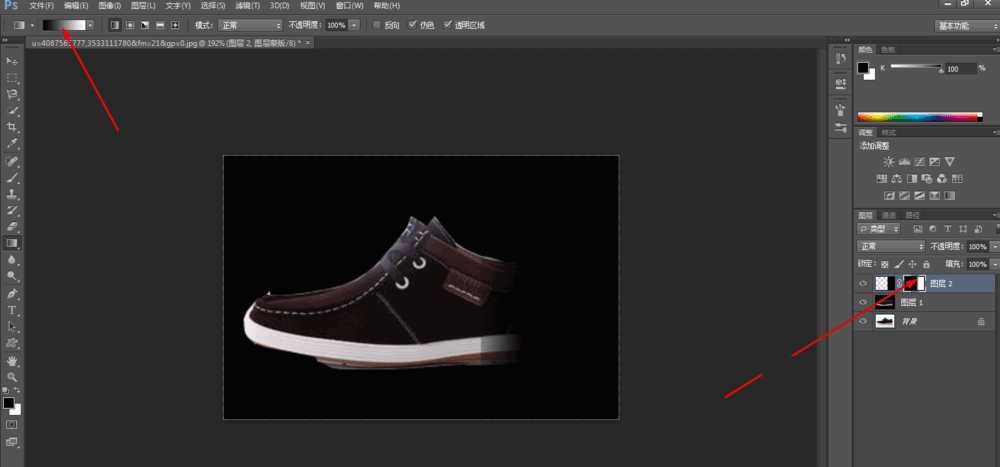Open the gradient mode 正常 dropdown

click(x=250, y=24)
